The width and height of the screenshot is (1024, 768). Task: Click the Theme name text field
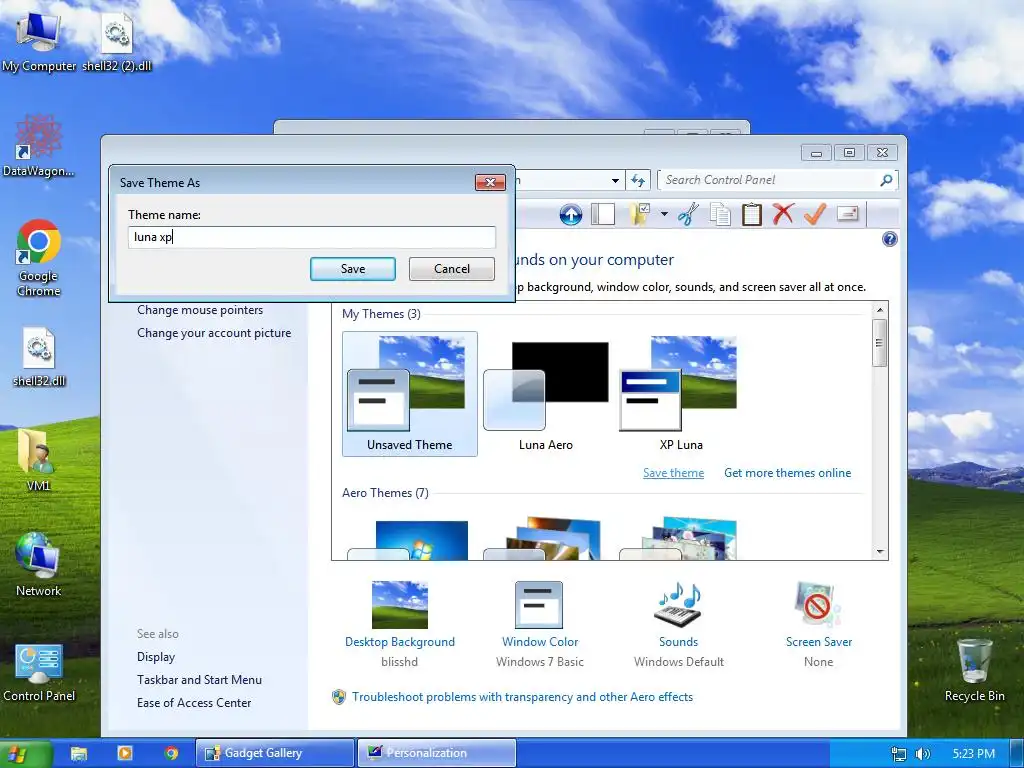tap(312, 237)
